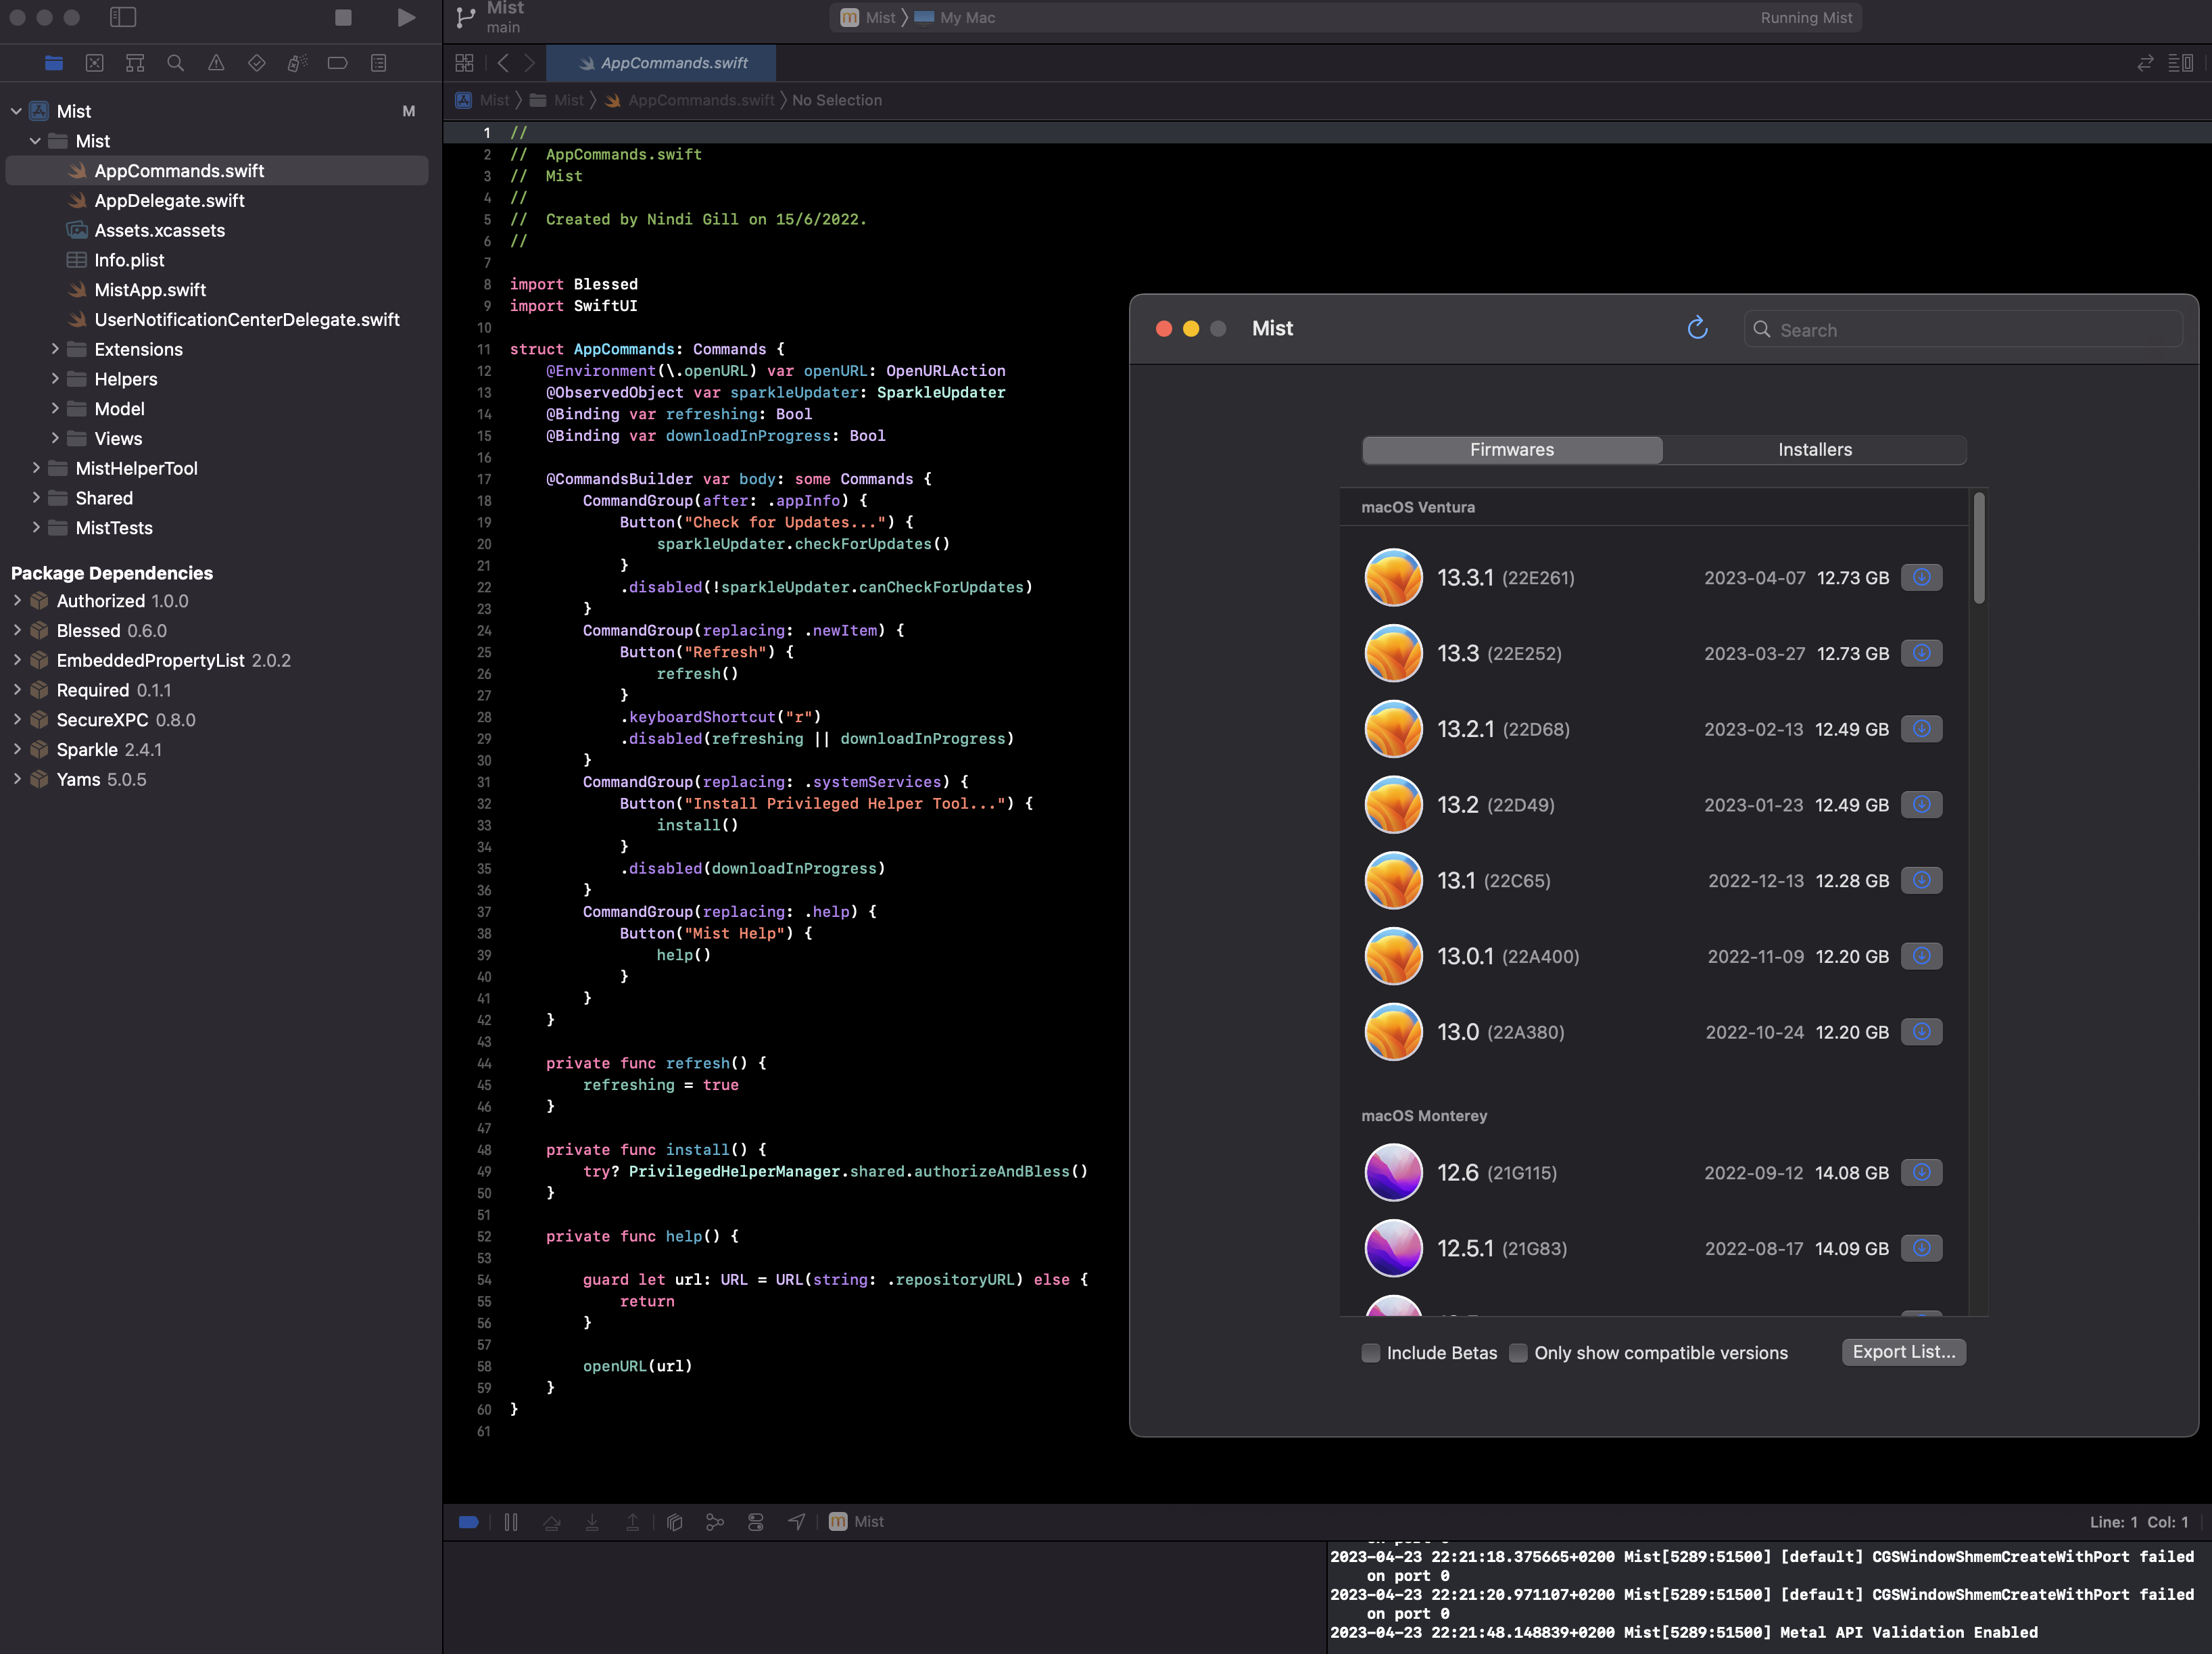Toggle Only show compatible versions
The width and height of the screenshot is (2212, 1654).
pos(1518,1353)
